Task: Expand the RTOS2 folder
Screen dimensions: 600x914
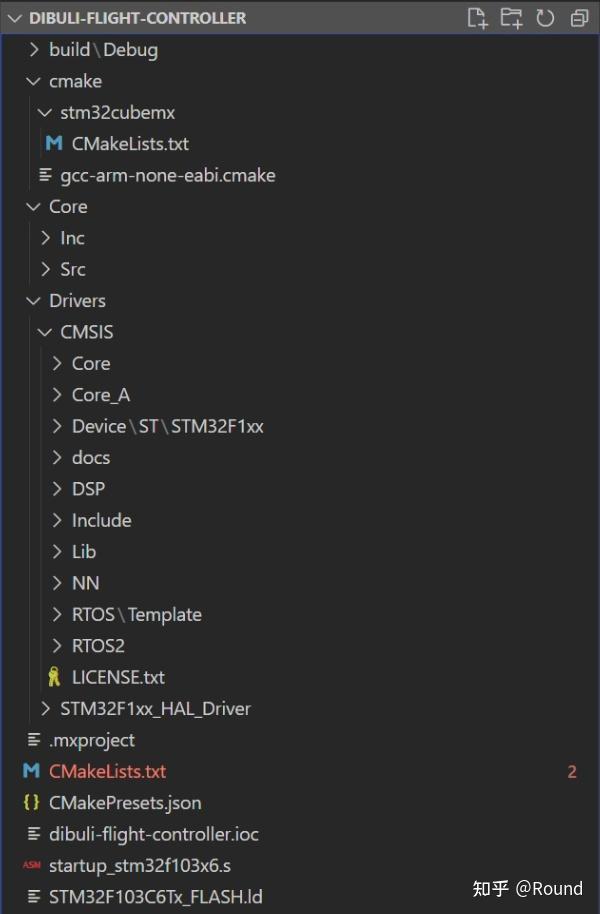Action: tap(57, 645)
